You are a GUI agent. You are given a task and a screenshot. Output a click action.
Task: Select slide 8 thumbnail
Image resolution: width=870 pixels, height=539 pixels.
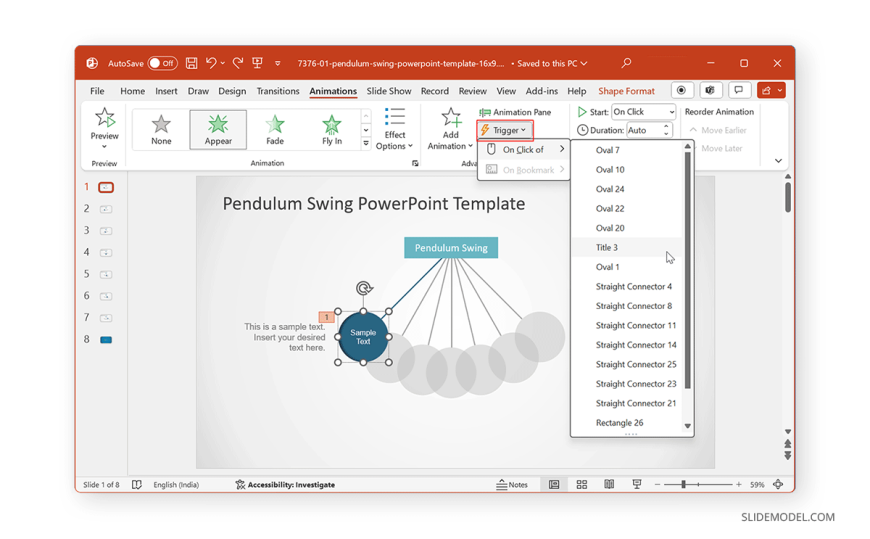click(106, 340)
